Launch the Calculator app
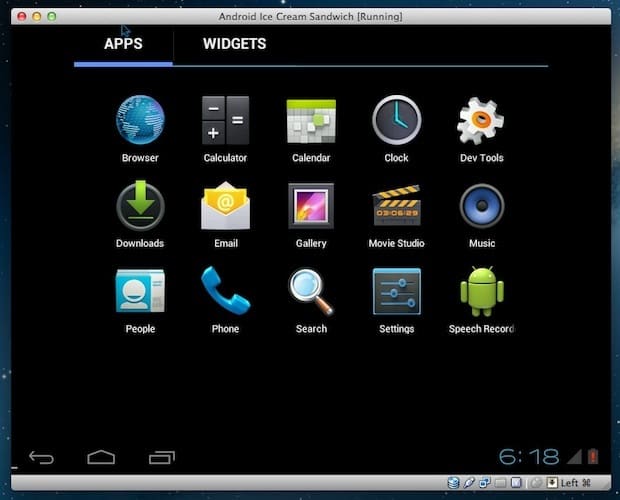Screen dimensions: 620x500 pyautogui.click(x=225, y=120)
